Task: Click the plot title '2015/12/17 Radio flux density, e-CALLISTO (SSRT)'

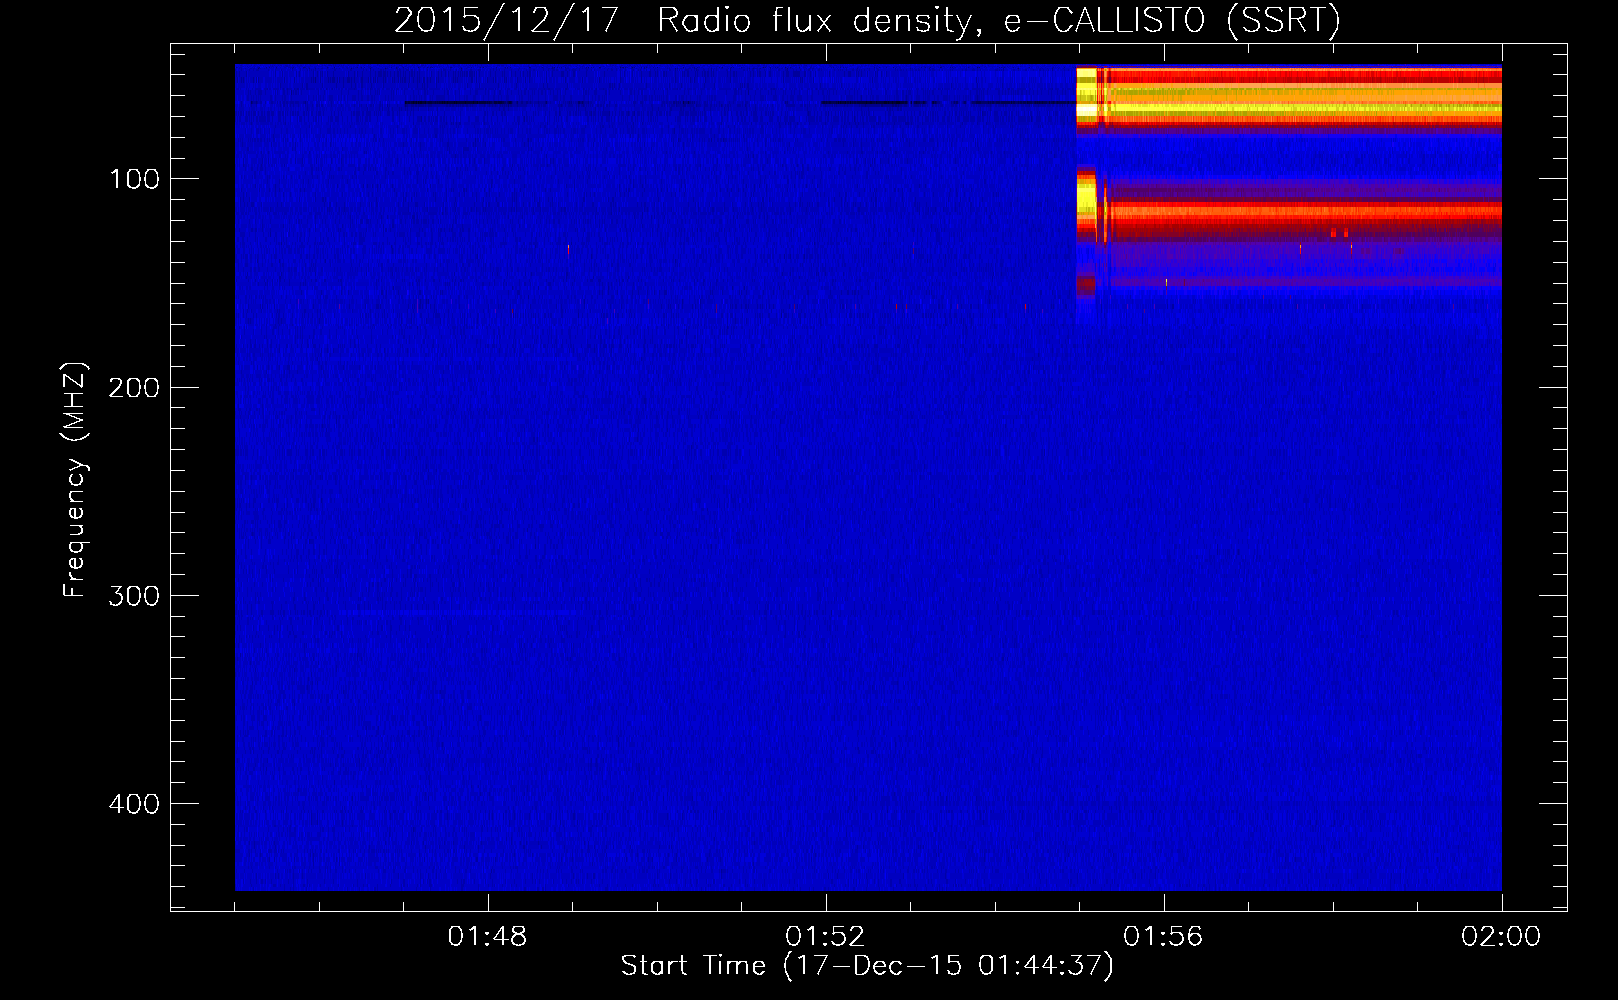Action: click(x=867, y=21)
